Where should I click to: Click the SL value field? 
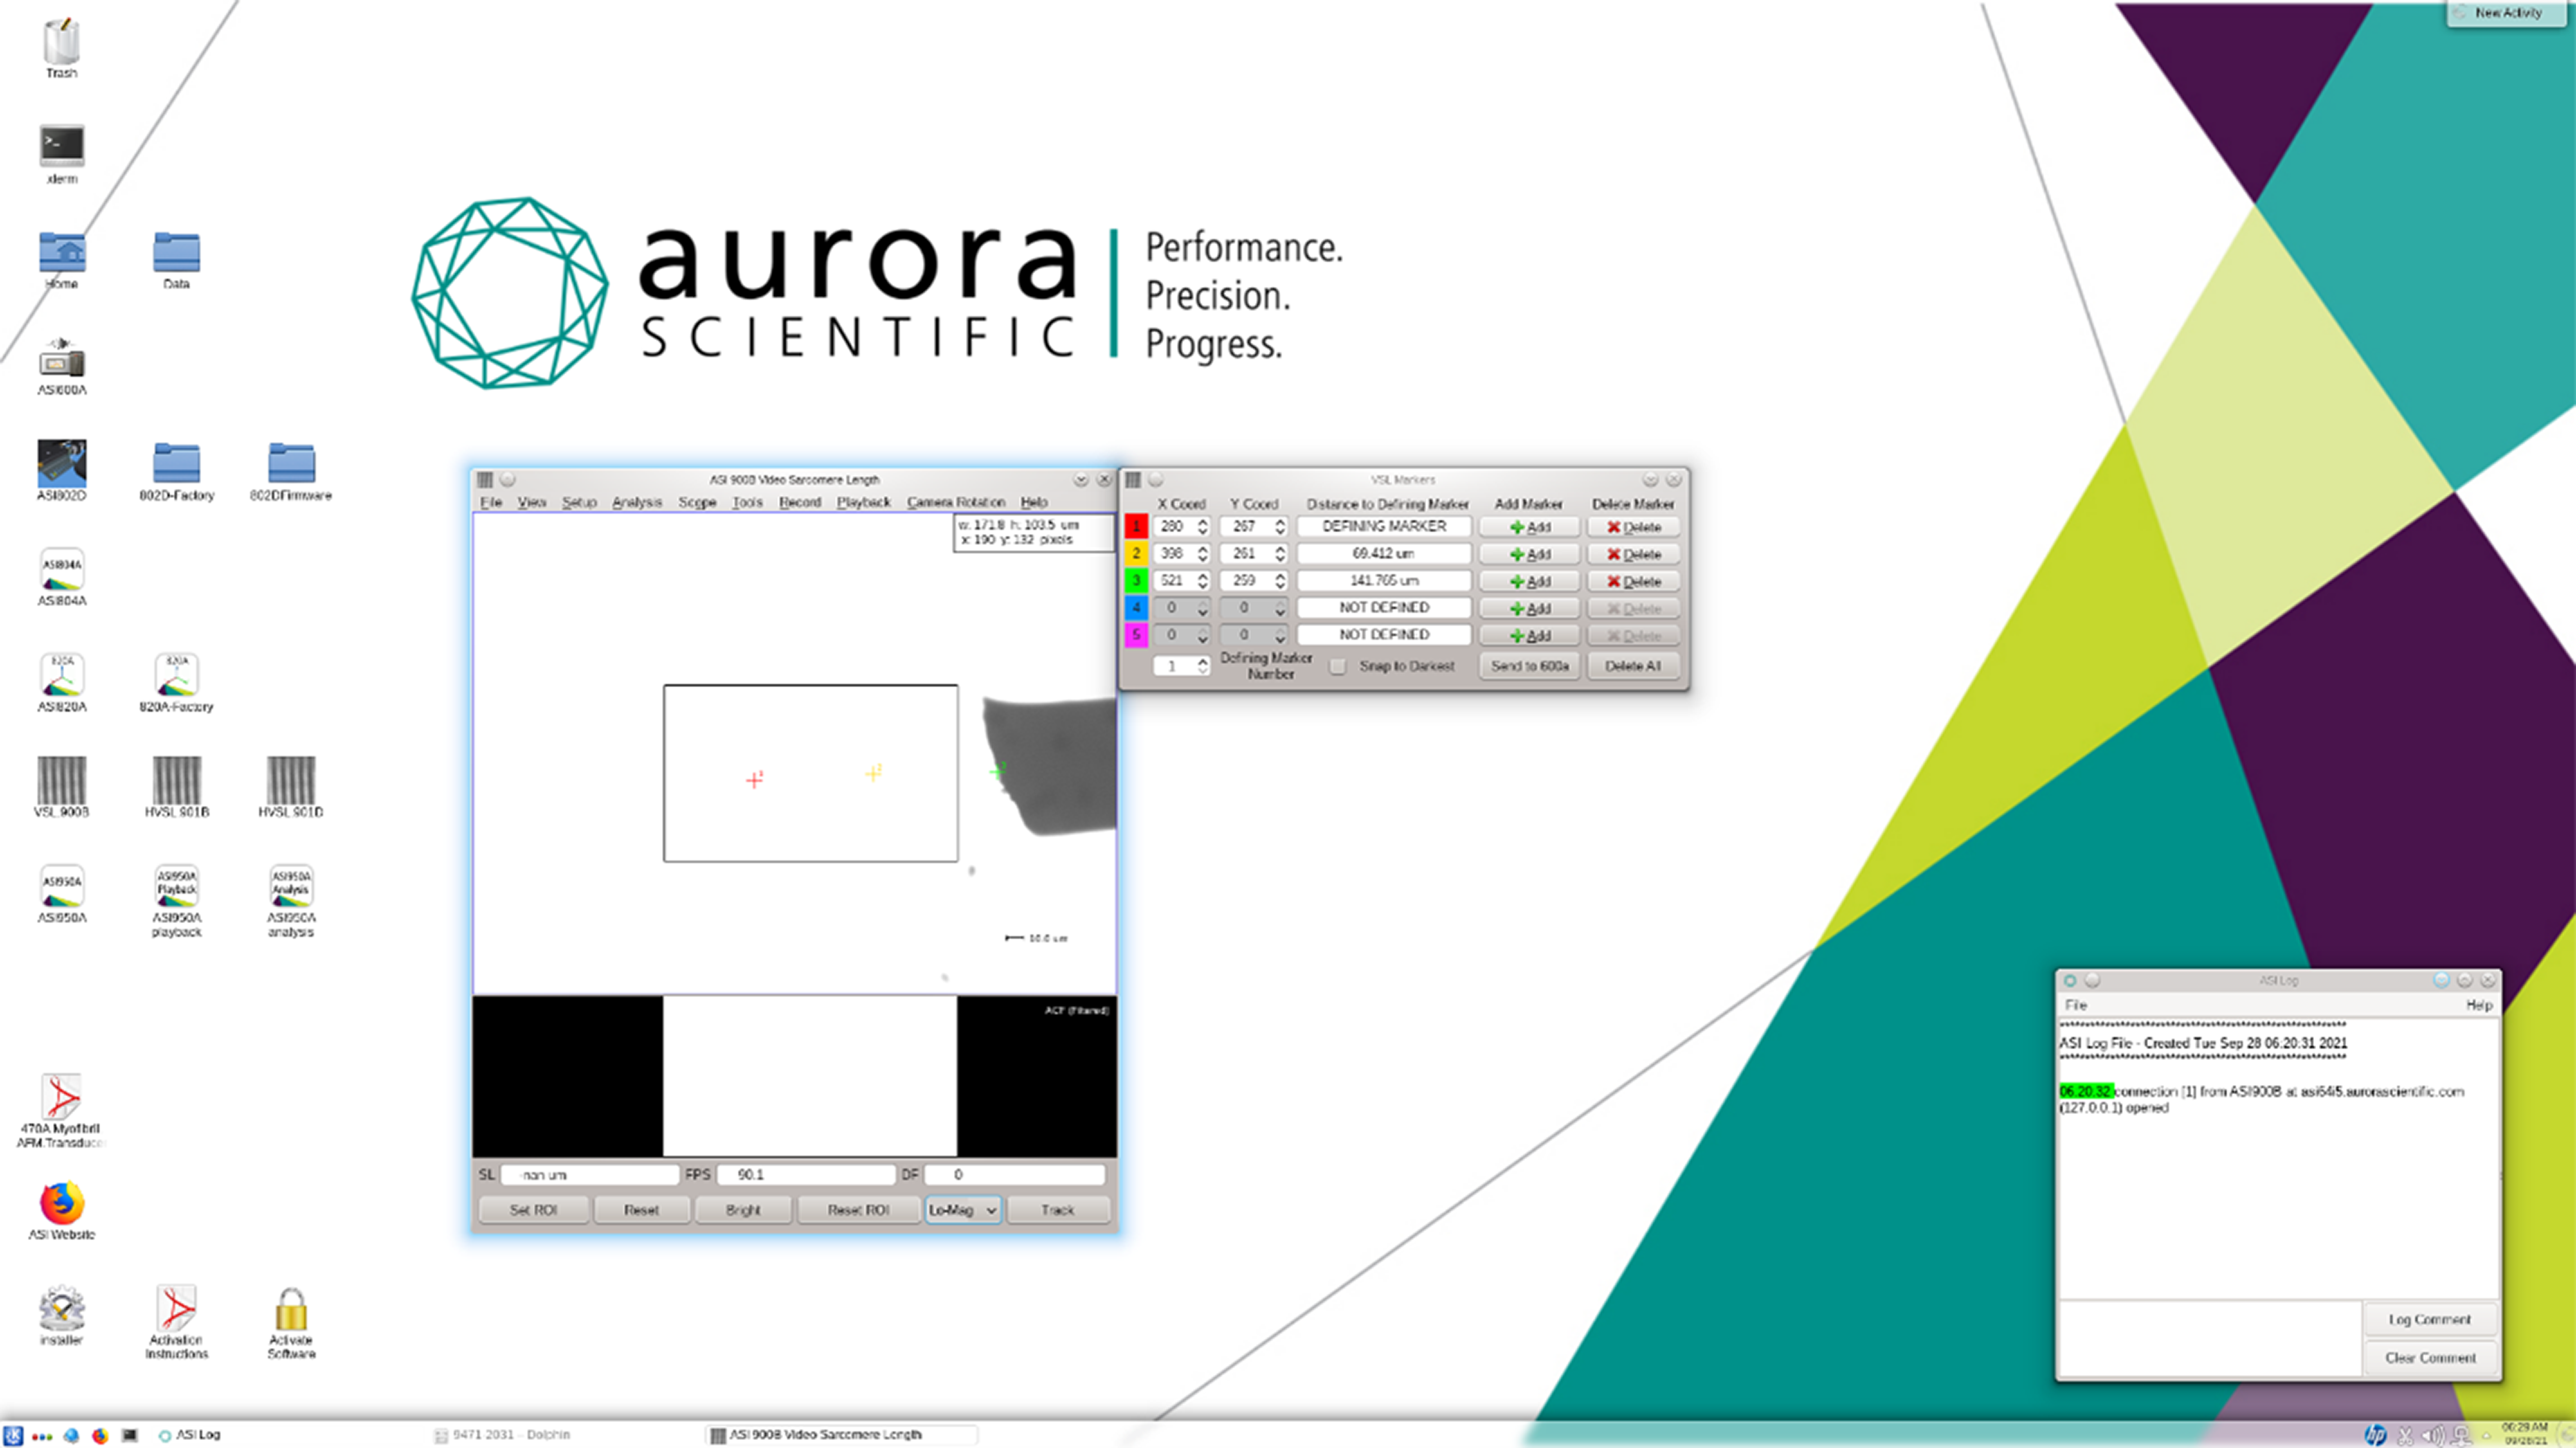(590, 1175)
